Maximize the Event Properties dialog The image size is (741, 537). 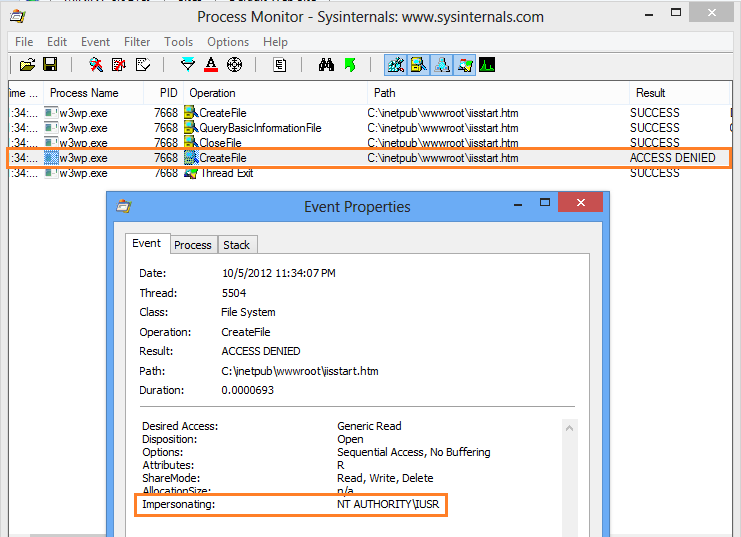tap(545, 202)
